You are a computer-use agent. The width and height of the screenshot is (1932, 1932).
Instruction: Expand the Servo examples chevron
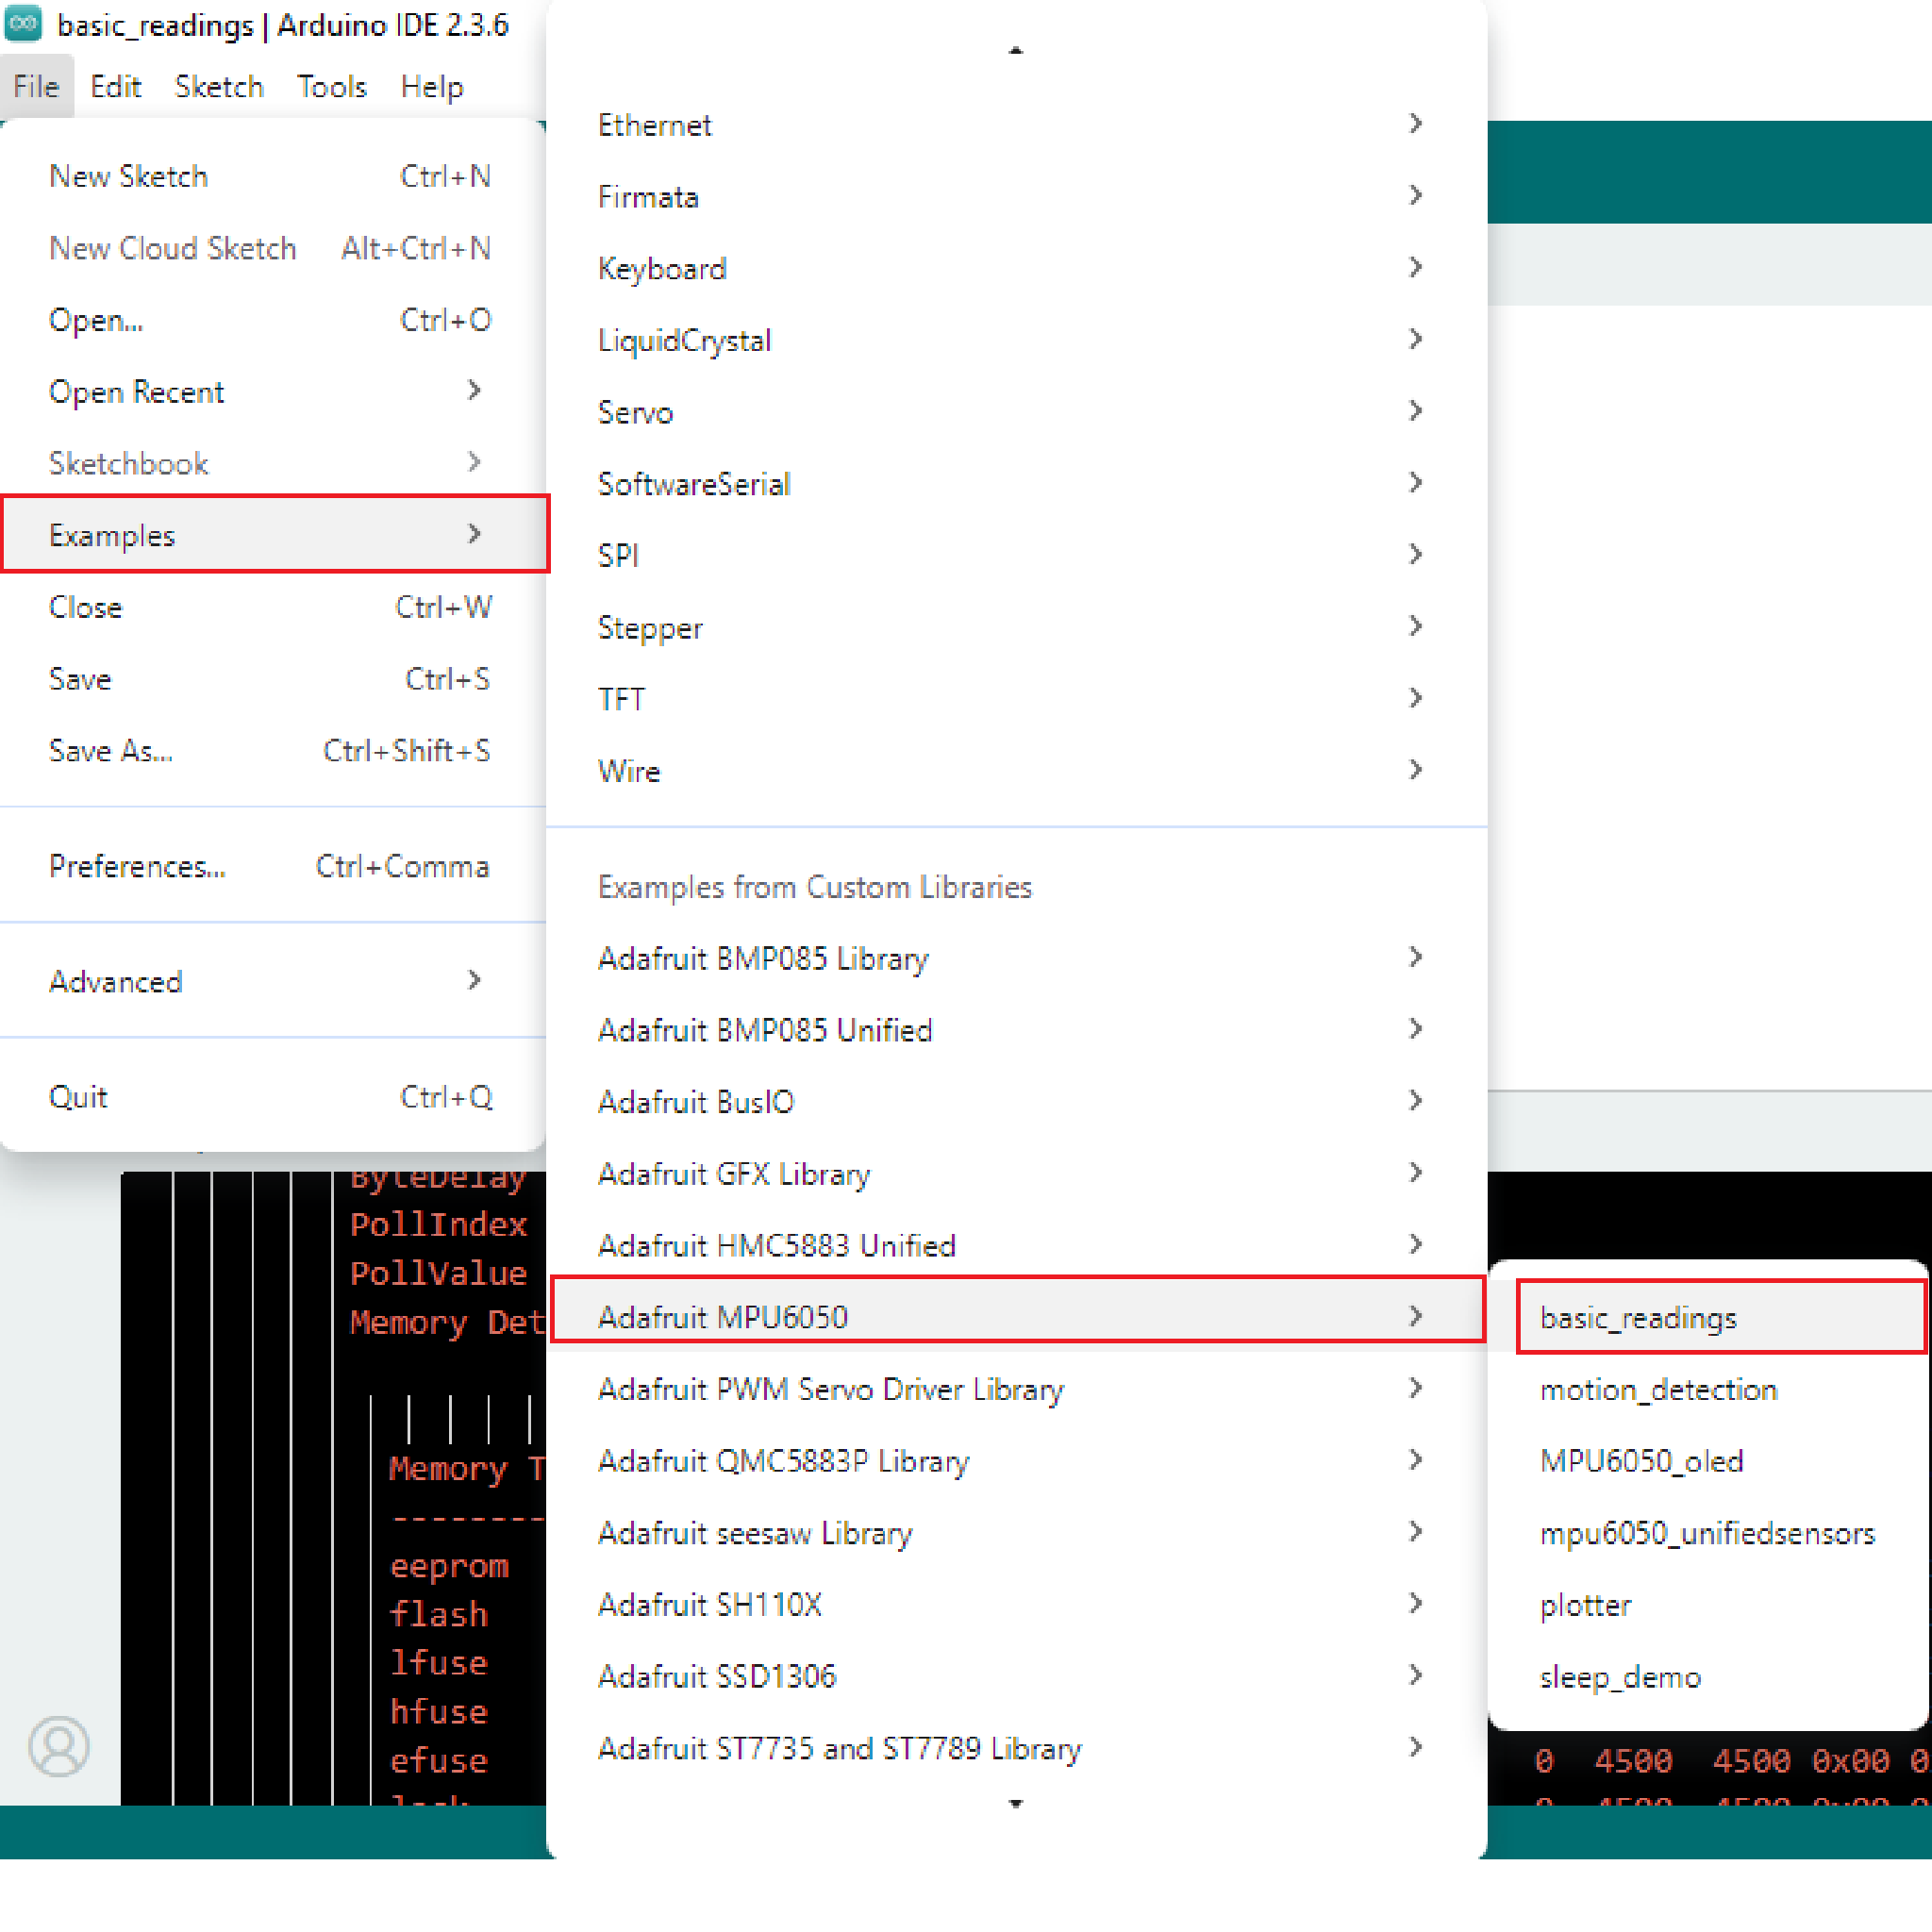point(1415,411)
